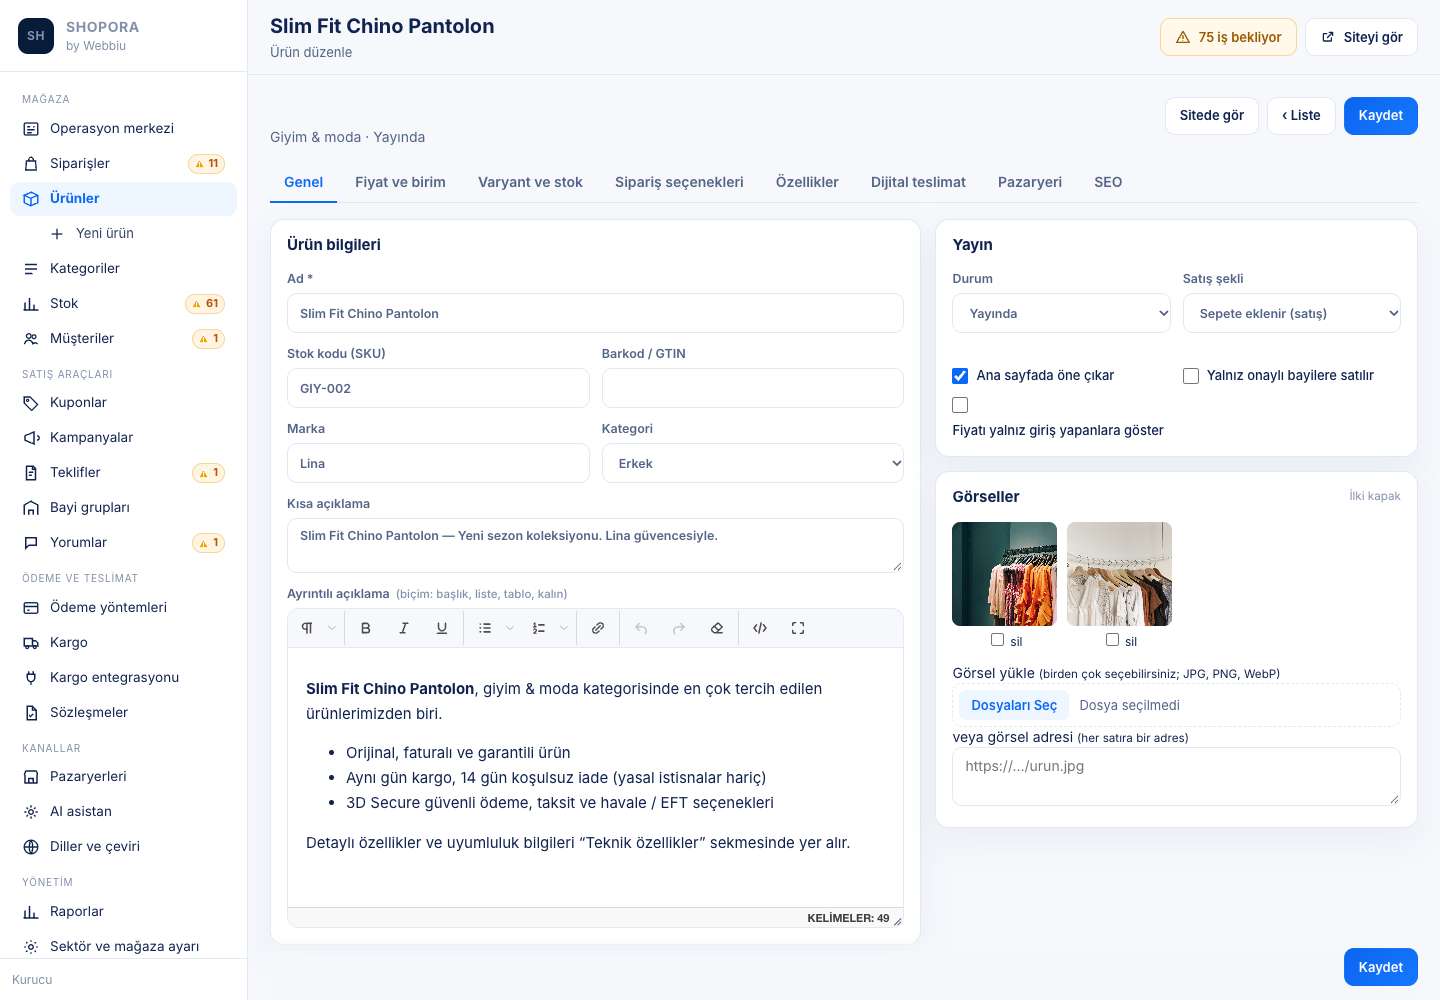
Task: Open the Sipariş seçenekleri tab
Action: pyautogui.click(x=679, y=182)
